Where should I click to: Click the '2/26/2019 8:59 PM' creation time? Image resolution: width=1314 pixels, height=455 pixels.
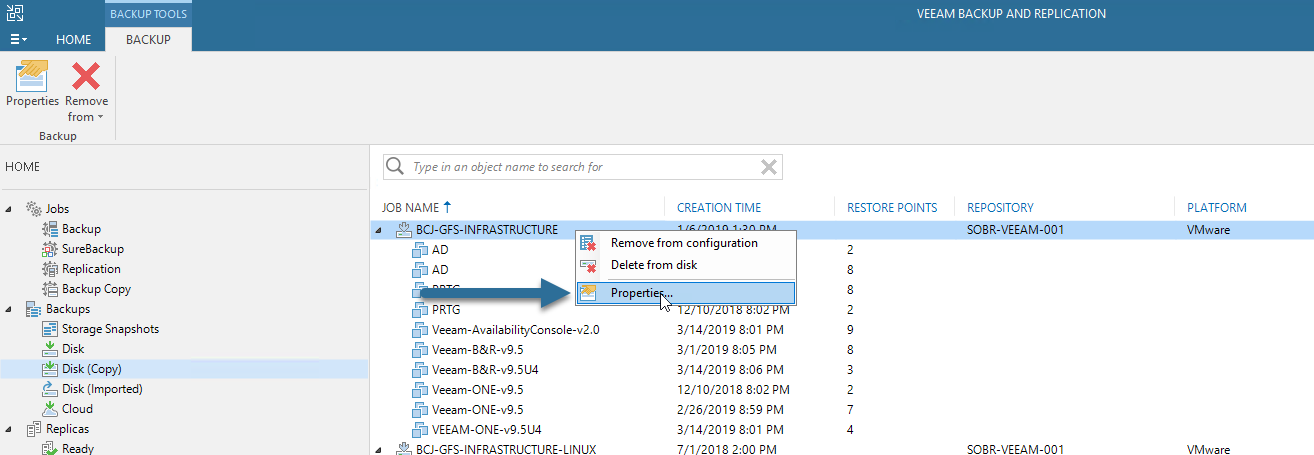click(727, 409)
